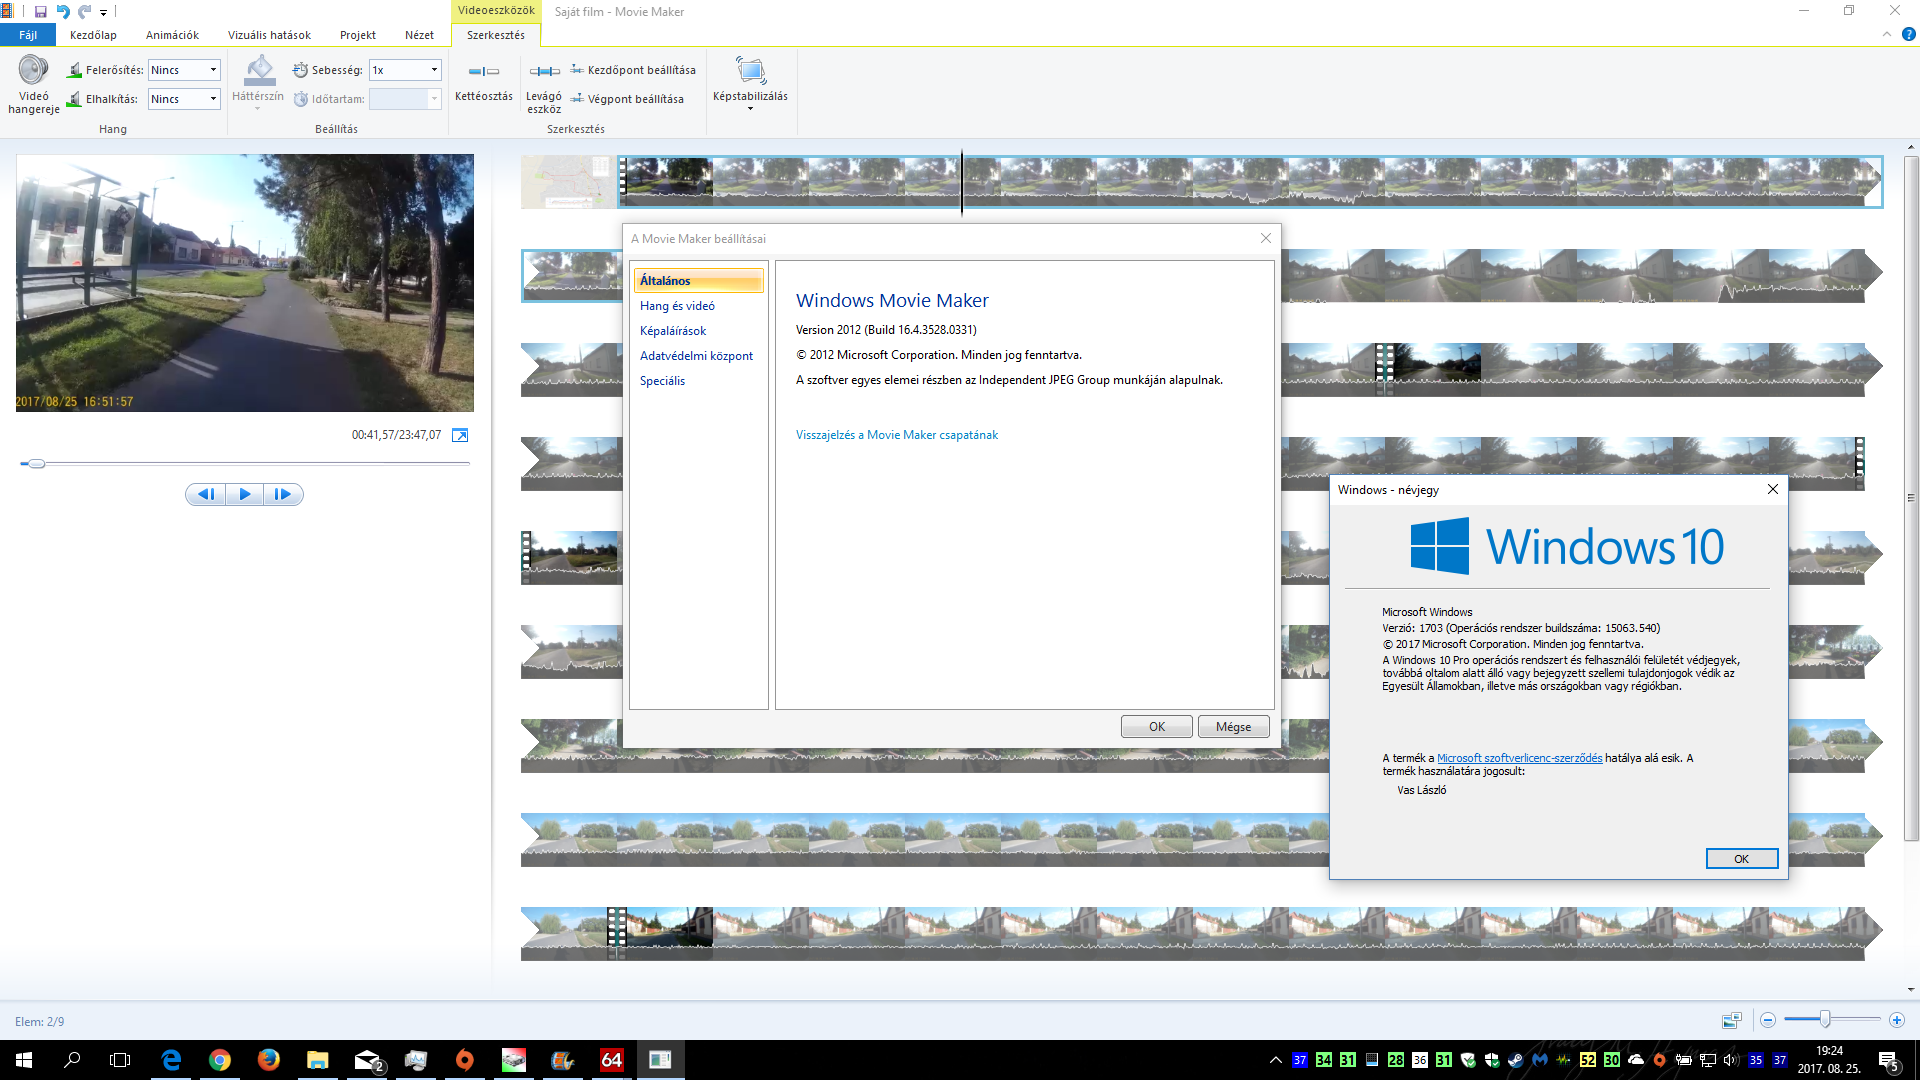Screen dimensions: 1920x1080
Task: Open the Fájl menu
Action: point(28,35)
